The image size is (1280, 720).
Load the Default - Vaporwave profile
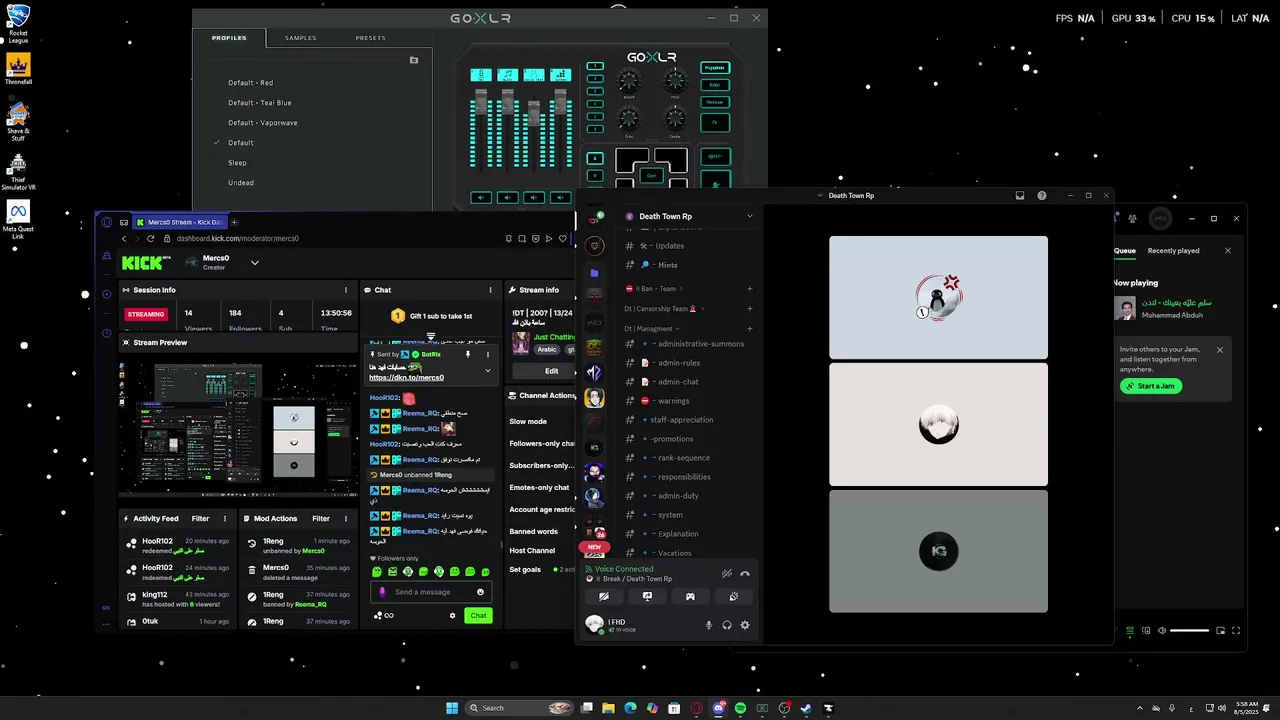pos(263,123)
